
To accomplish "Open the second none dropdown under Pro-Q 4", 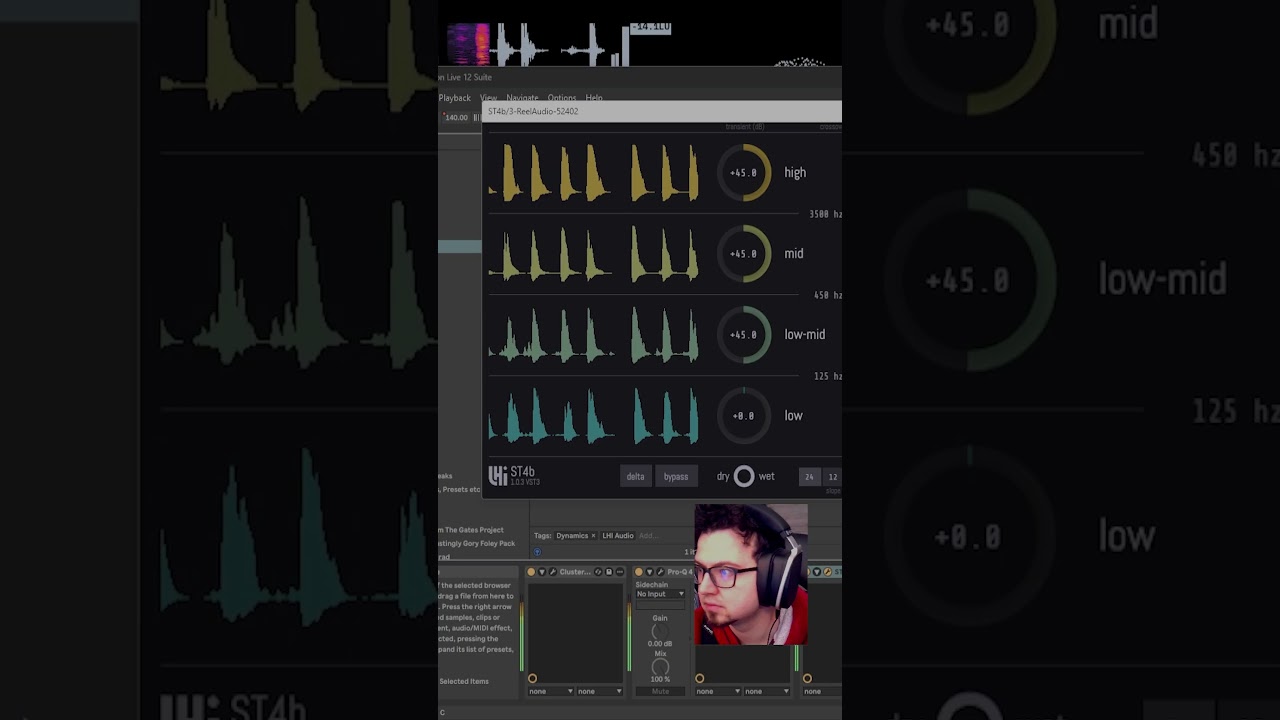I will tap(766, 691).
